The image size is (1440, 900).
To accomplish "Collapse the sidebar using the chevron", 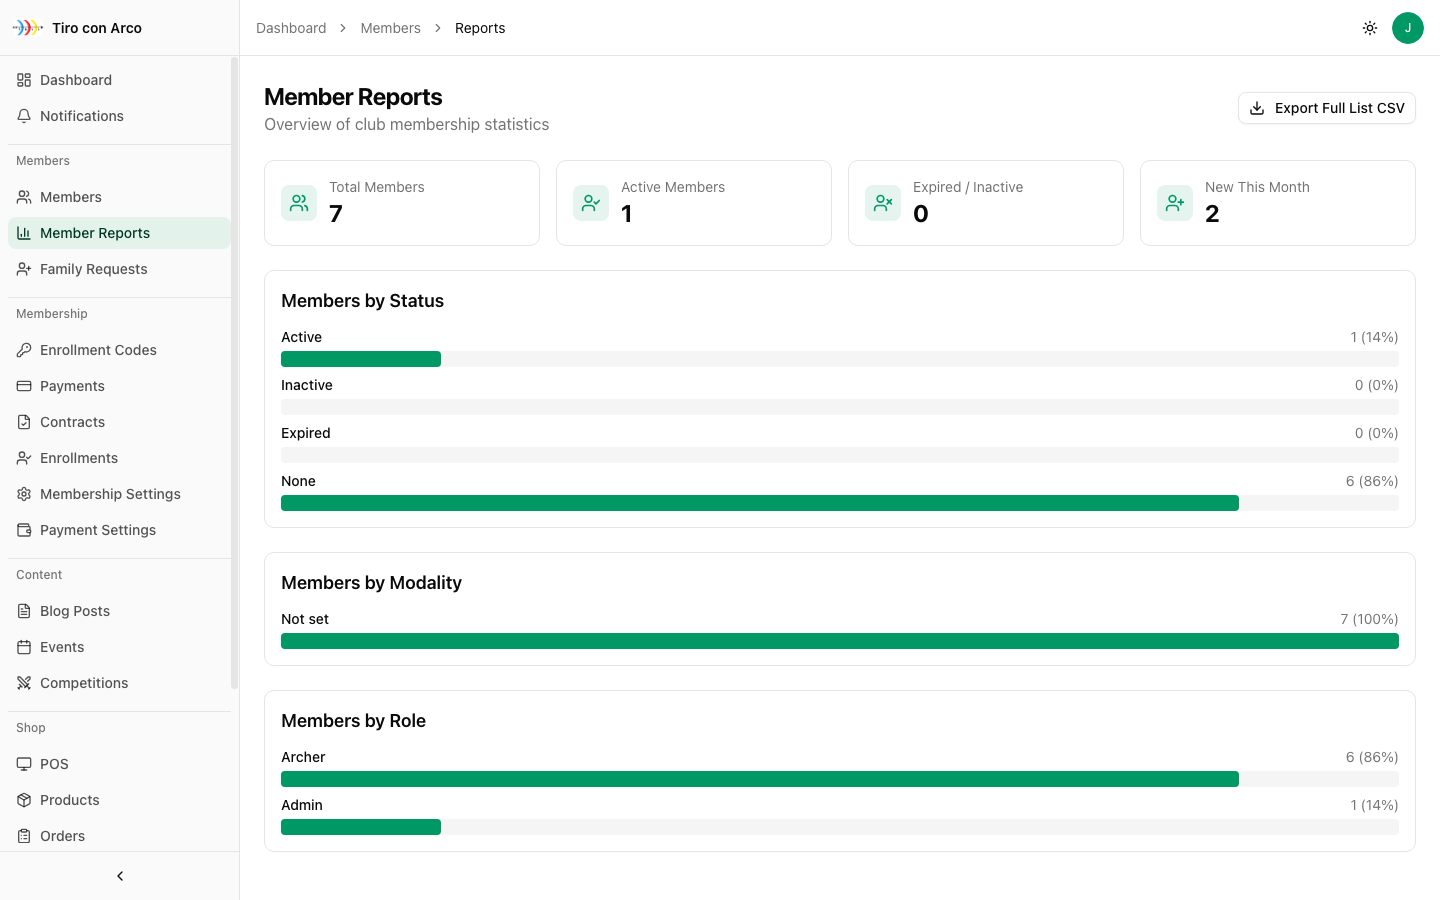I will click(x=119, y=876).
